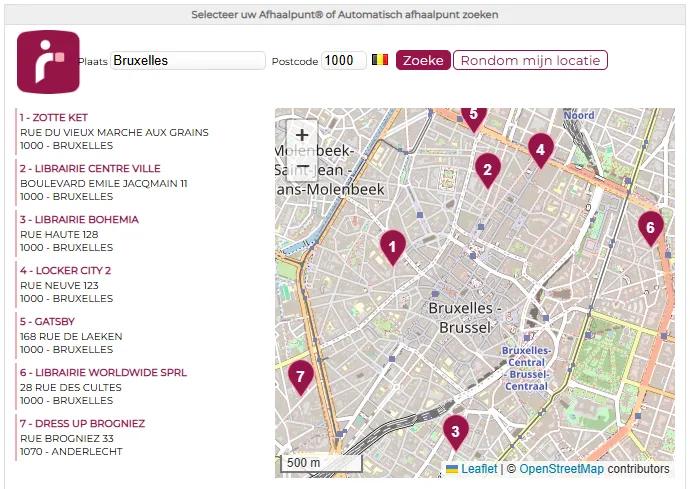Zoom out the map with minus button
692x489 pixels.
coord(302,166)
